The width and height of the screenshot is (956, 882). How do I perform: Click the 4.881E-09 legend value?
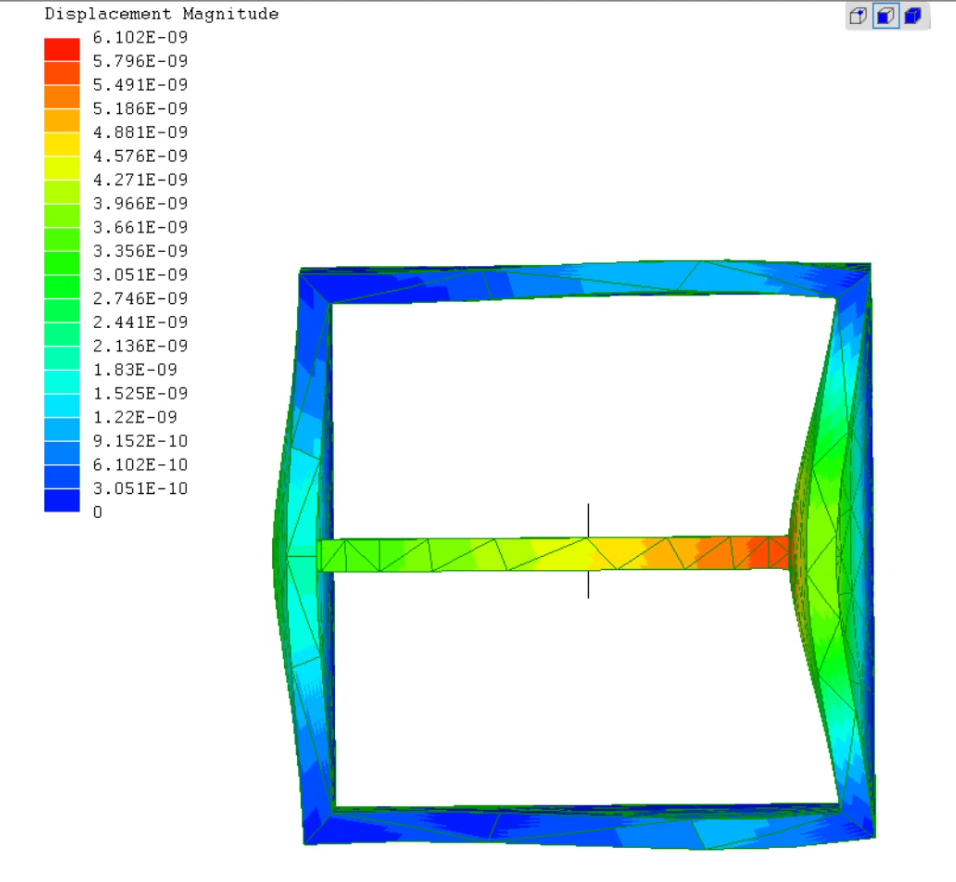[x=140, y=133]
